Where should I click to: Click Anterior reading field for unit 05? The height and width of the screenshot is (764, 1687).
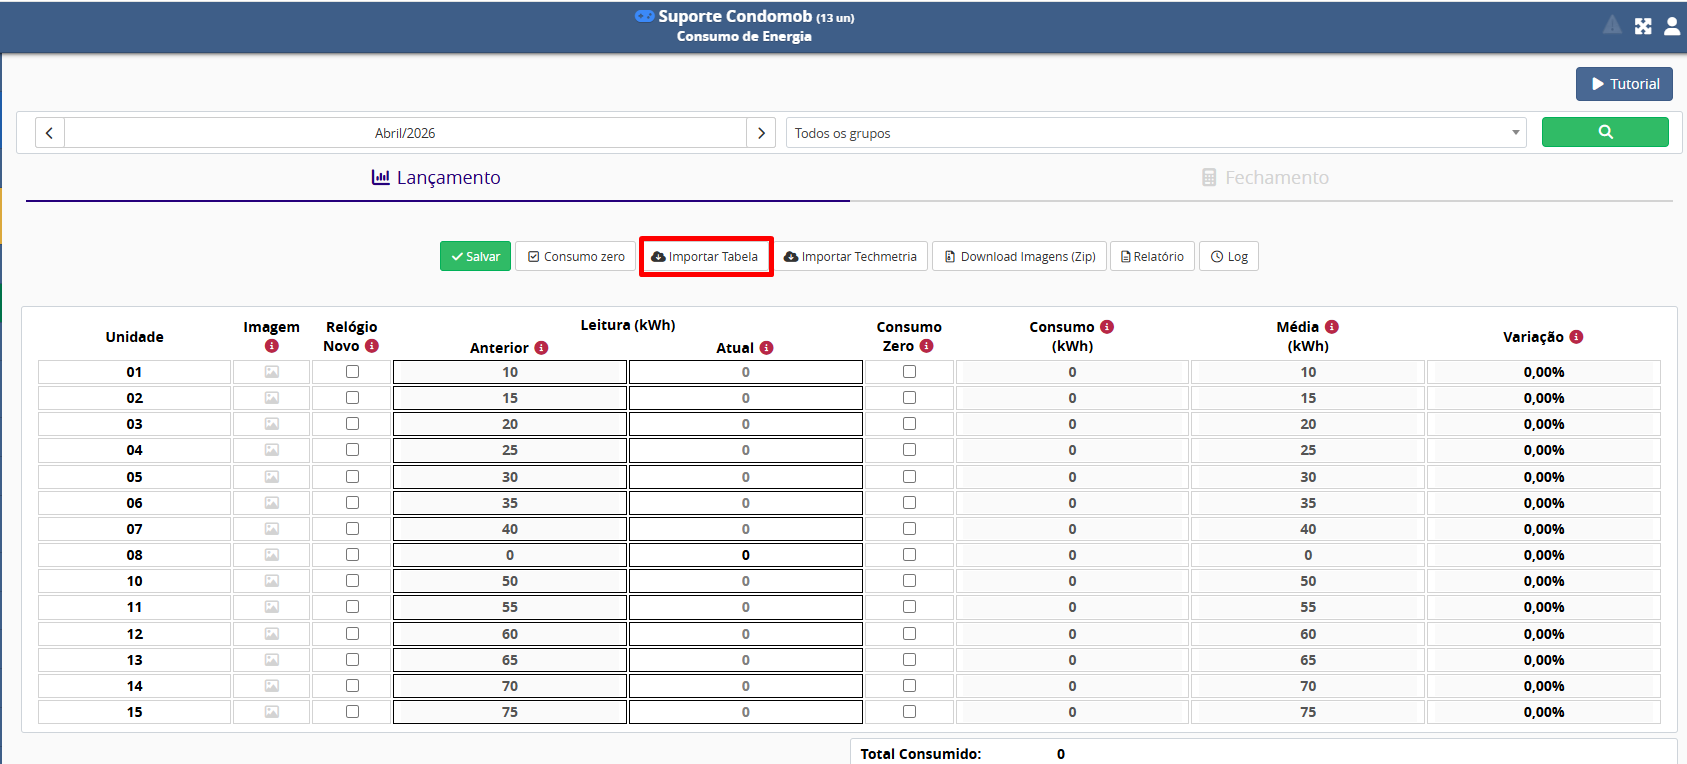510,477
